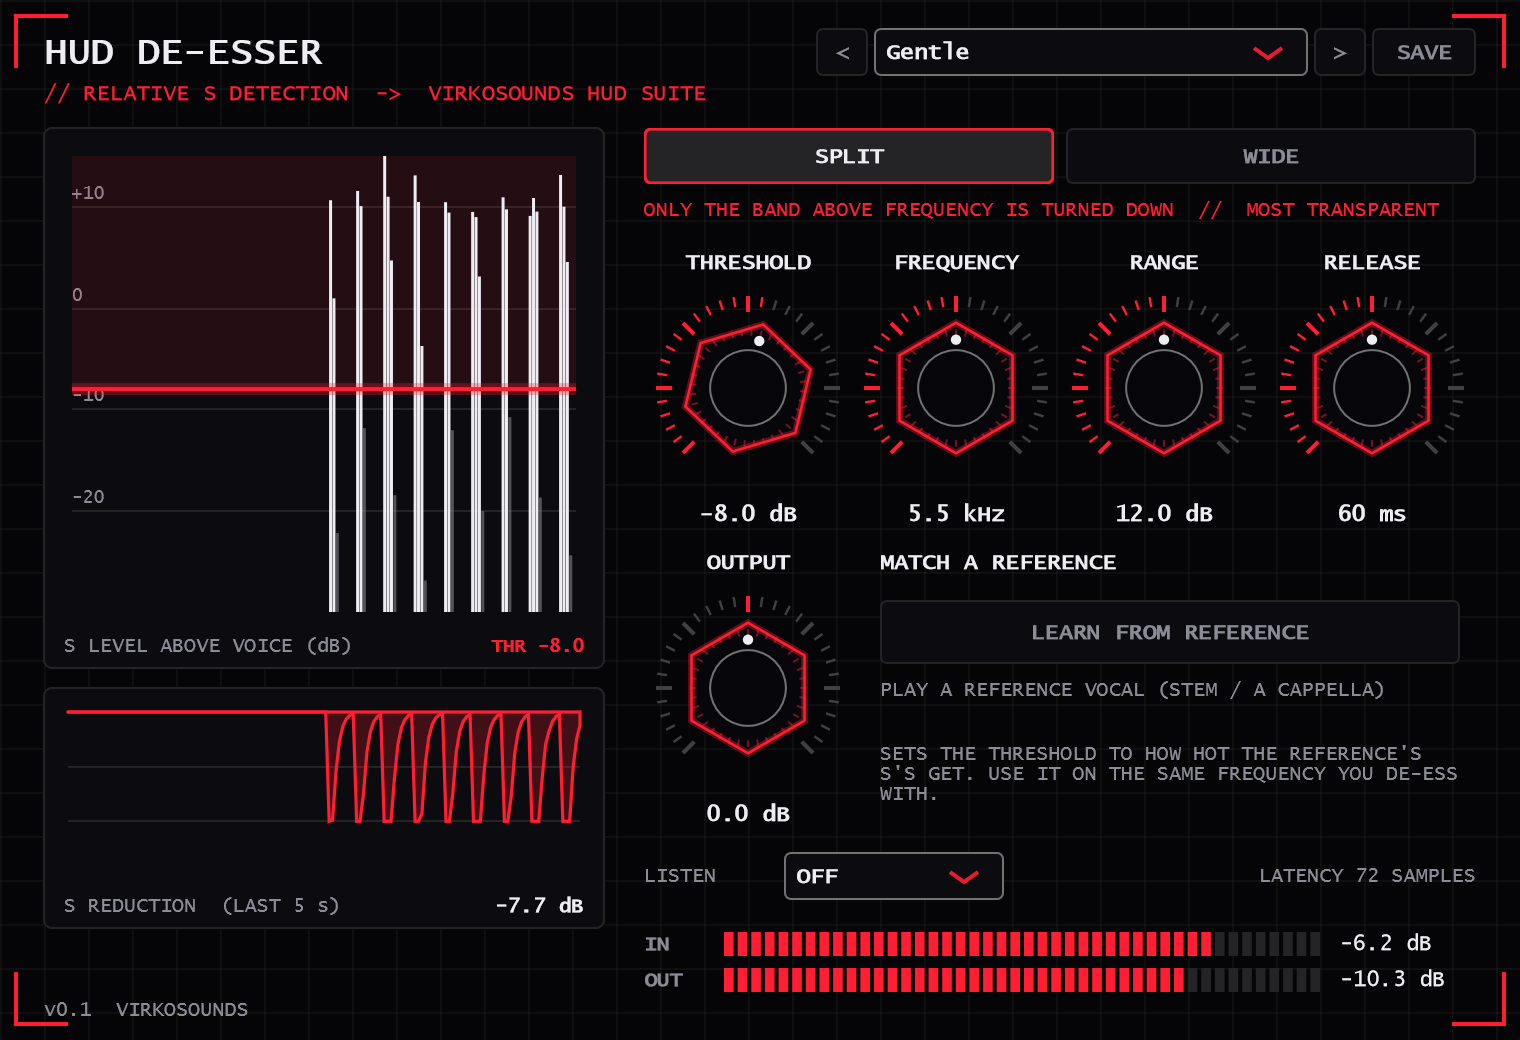Go to the previous preset with the < arrow
The image size is (1520, 1040).
842,52
